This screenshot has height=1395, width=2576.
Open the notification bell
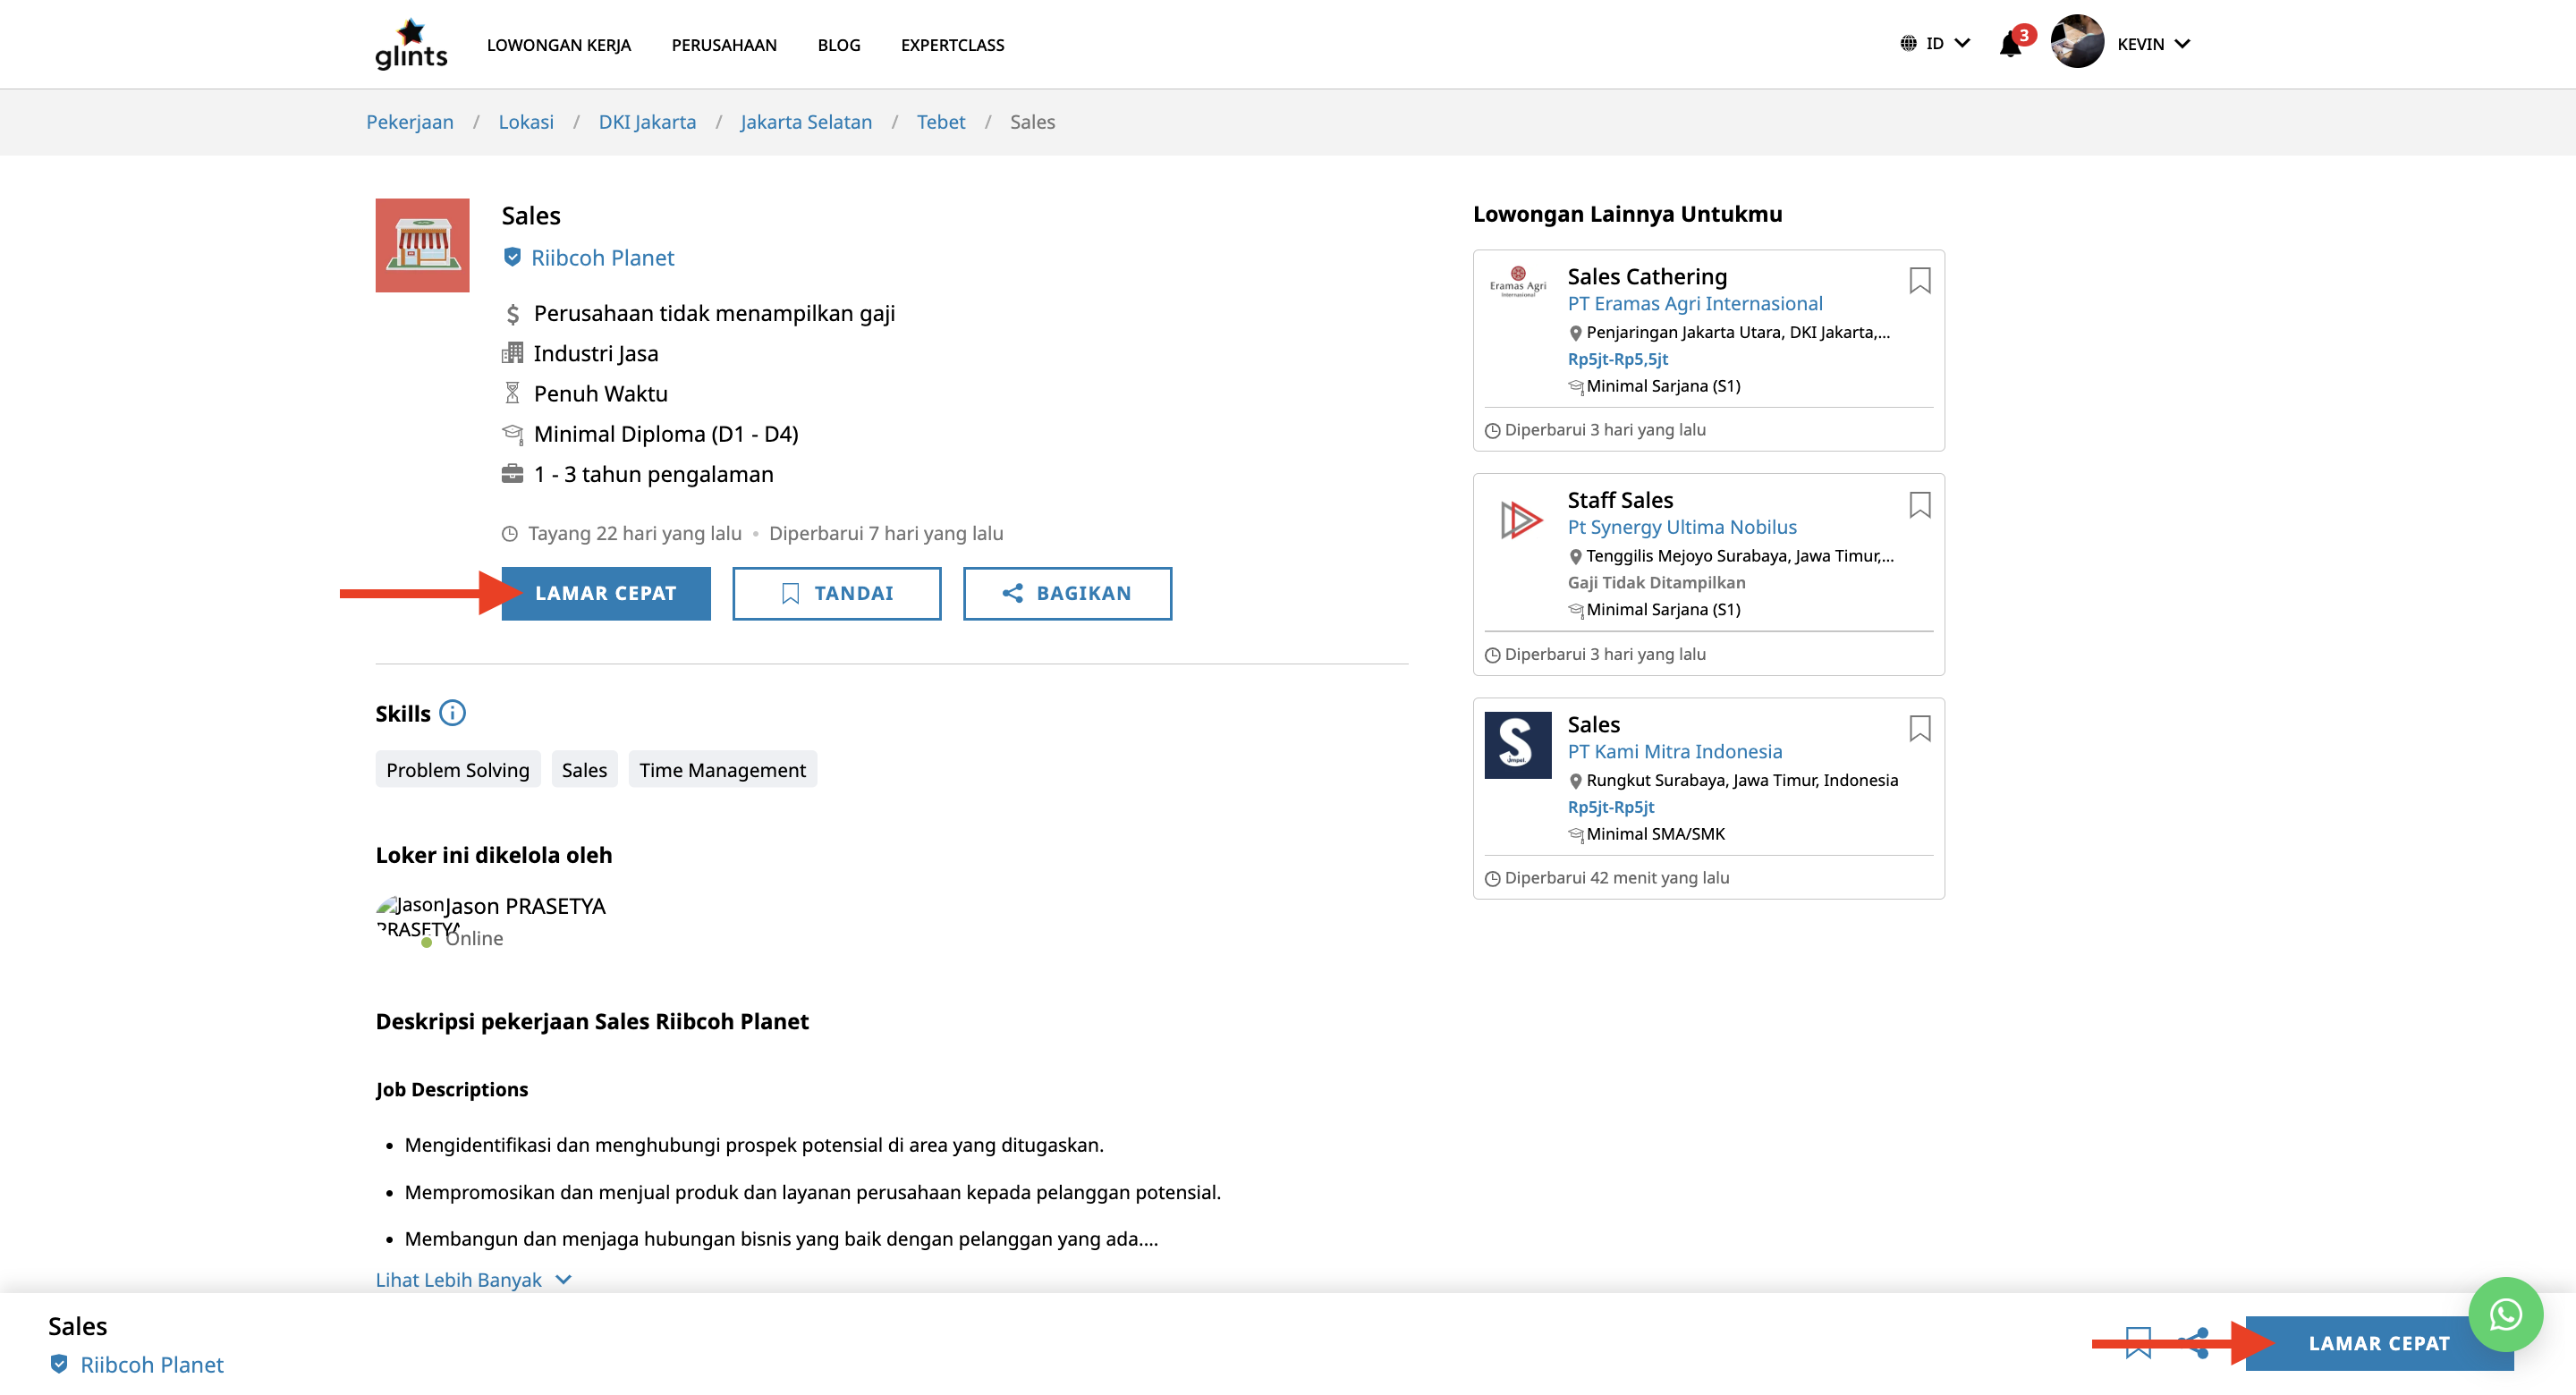point(2010,44)
